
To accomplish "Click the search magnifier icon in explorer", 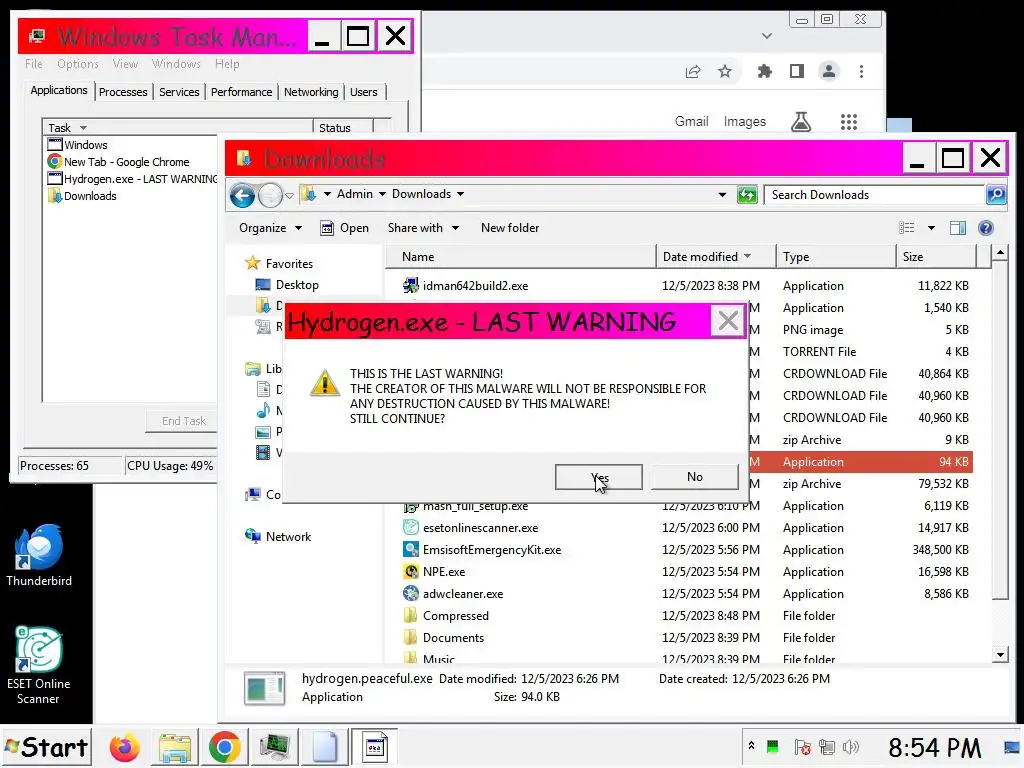I will [995, 195].
